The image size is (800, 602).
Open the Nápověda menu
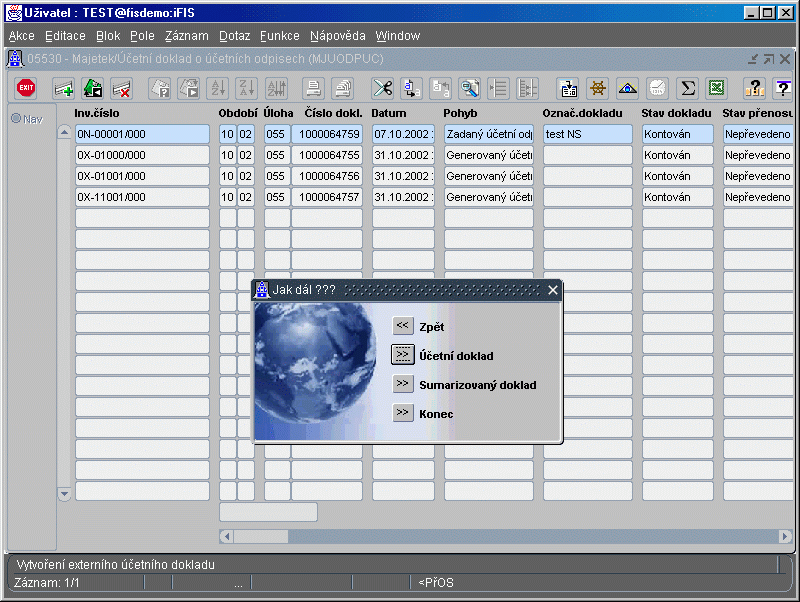(x=336, y=35)
